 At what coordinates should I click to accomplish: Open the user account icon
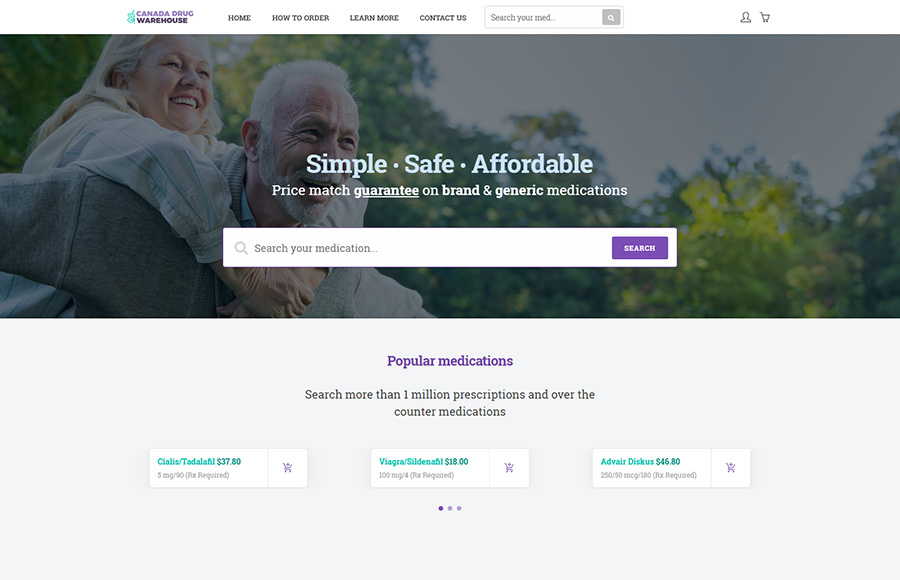[745, 17]
